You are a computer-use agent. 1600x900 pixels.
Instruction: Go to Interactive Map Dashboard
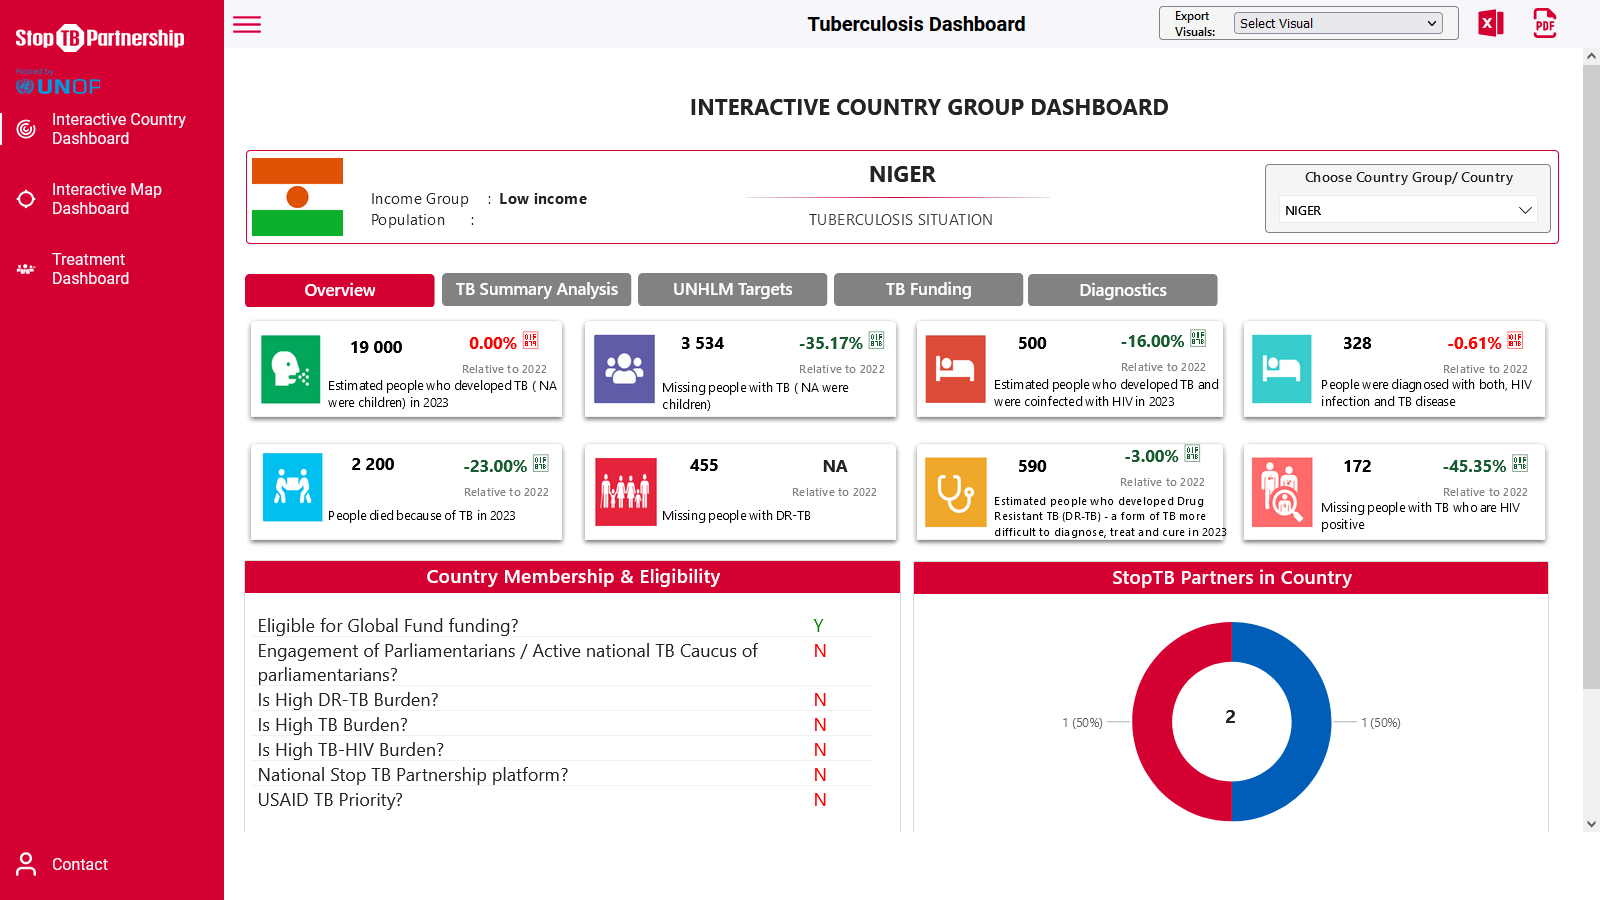click(106, 199)
